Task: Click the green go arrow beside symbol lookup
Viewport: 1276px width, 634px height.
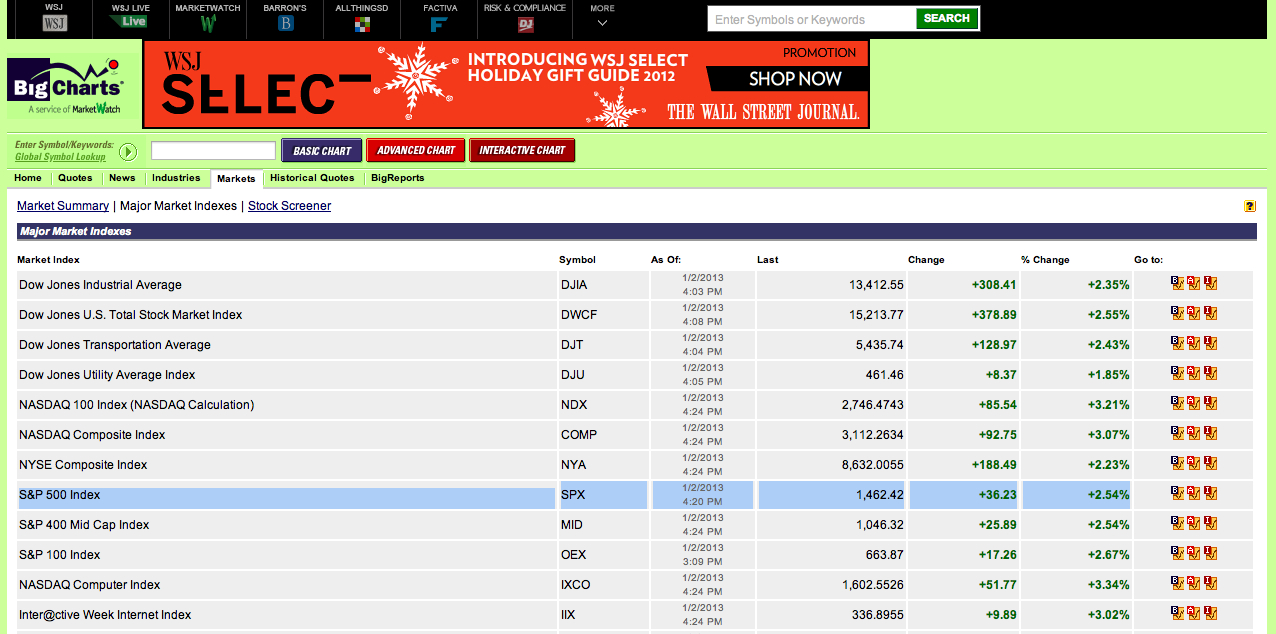Action: (128, 152)
